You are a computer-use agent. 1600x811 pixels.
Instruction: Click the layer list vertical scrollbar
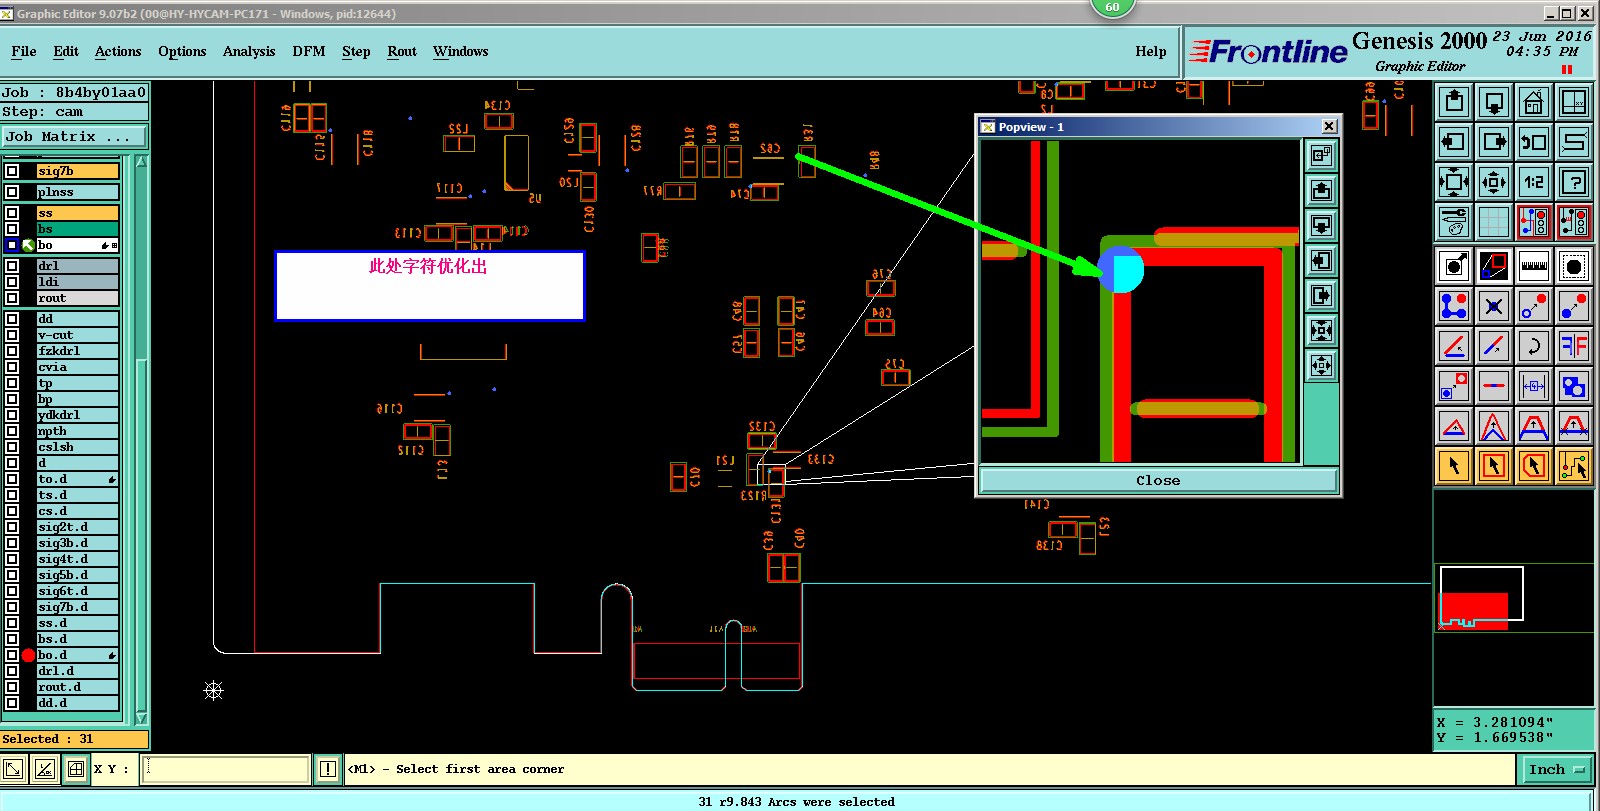[x=141, y=440]
